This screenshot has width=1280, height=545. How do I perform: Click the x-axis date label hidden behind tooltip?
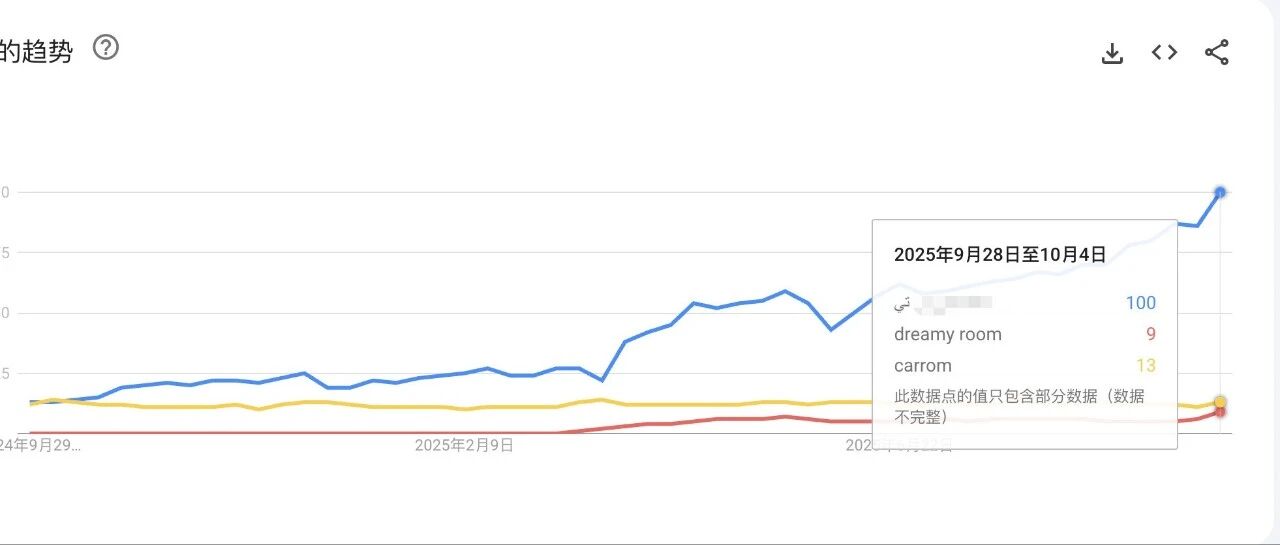point(900,445)
